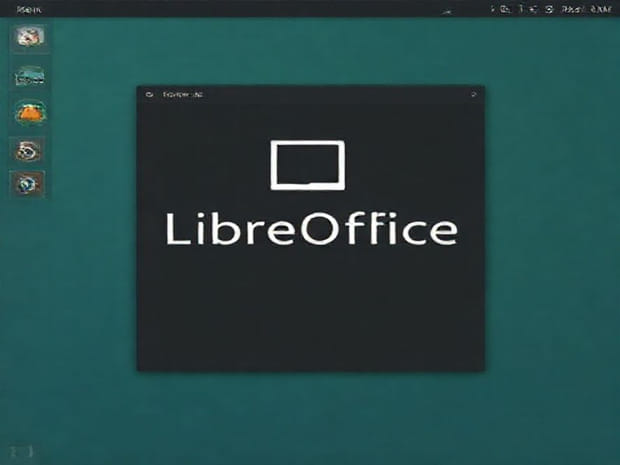Click the LibreOffice splash text

tap(312, 229)
